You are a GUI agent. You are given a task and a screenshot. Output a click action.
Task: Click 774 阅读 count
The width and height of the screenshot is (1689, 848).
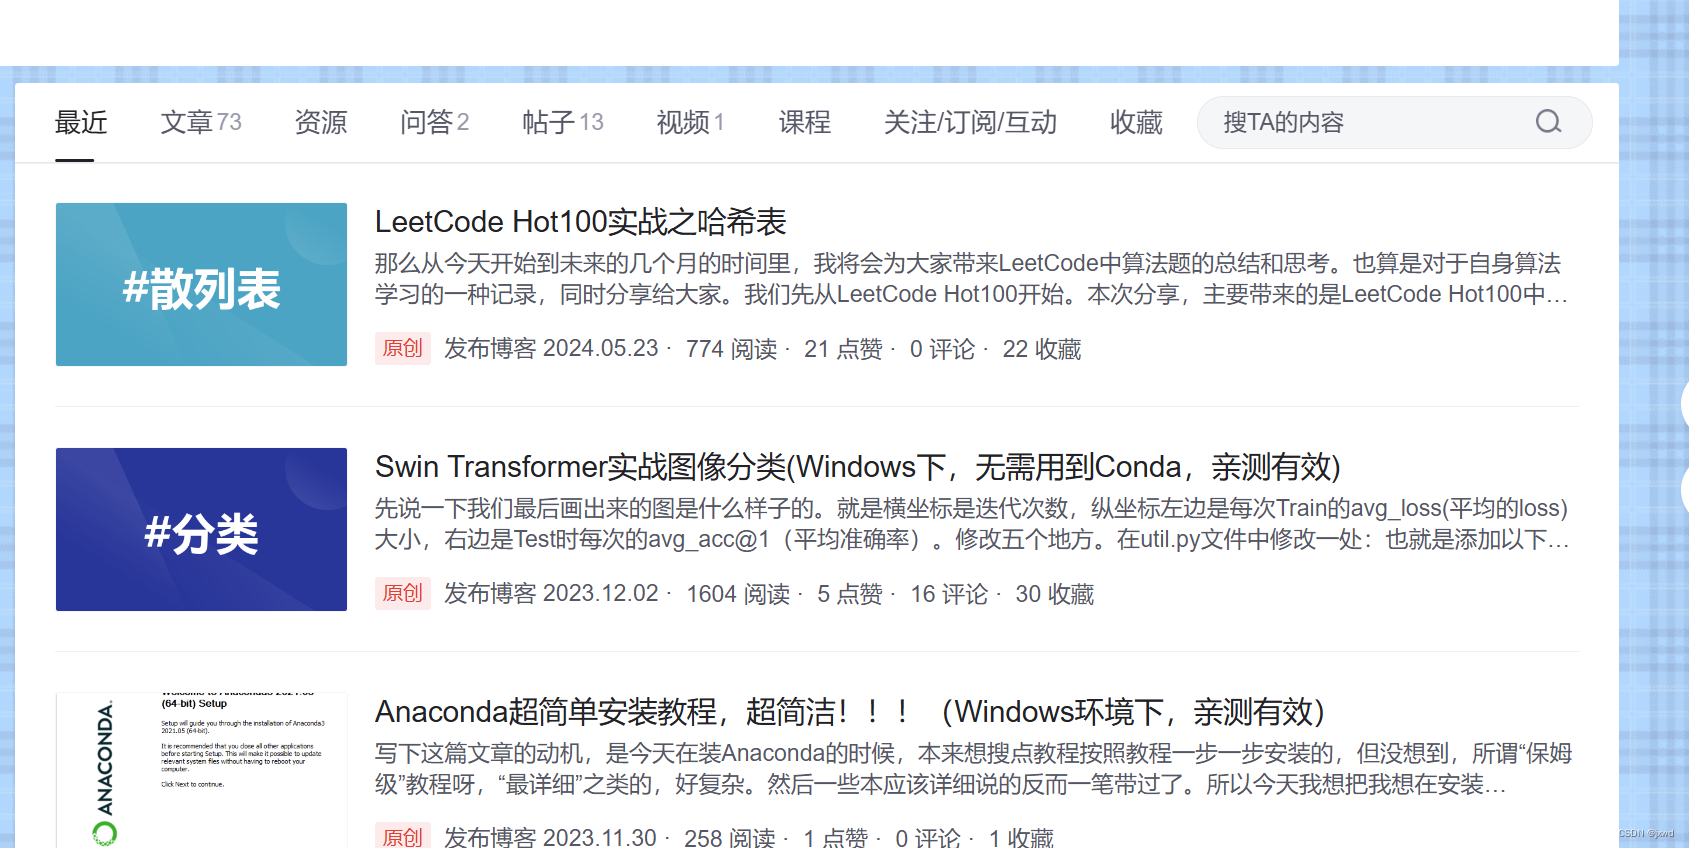pyautogui.click(x=731, y=348)
